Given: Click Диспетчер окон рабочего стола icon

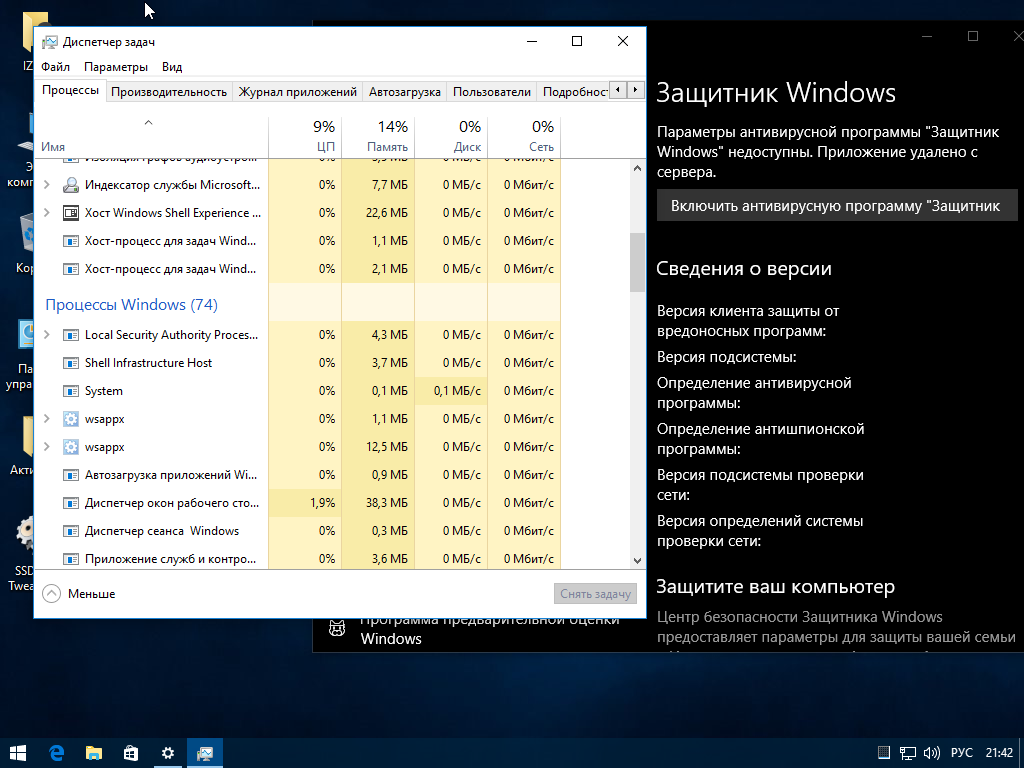Looking at the screenshot, I should click(x=71, y=504).
